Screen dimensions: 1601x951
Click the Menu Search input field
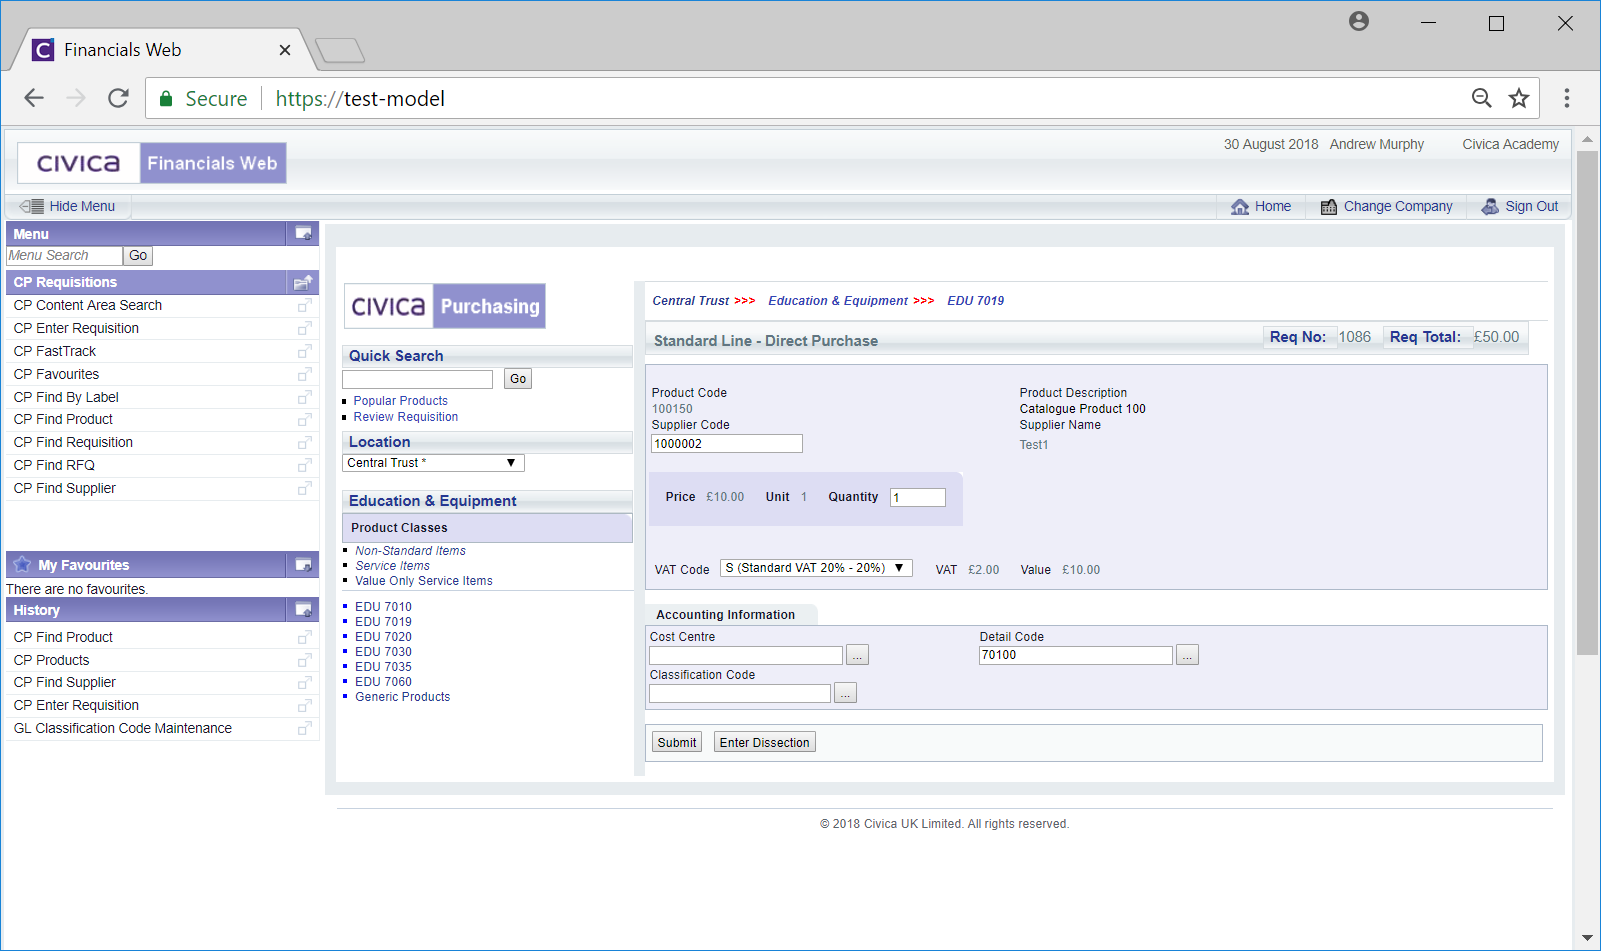(x=64, y=256)
